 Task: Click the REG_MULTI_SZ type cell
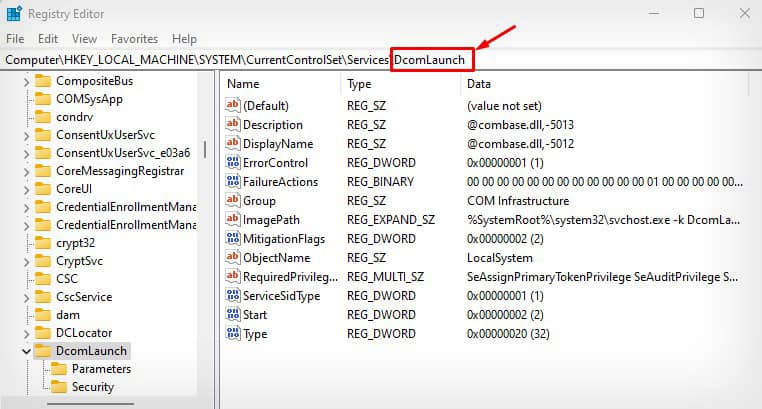(385, 277)
